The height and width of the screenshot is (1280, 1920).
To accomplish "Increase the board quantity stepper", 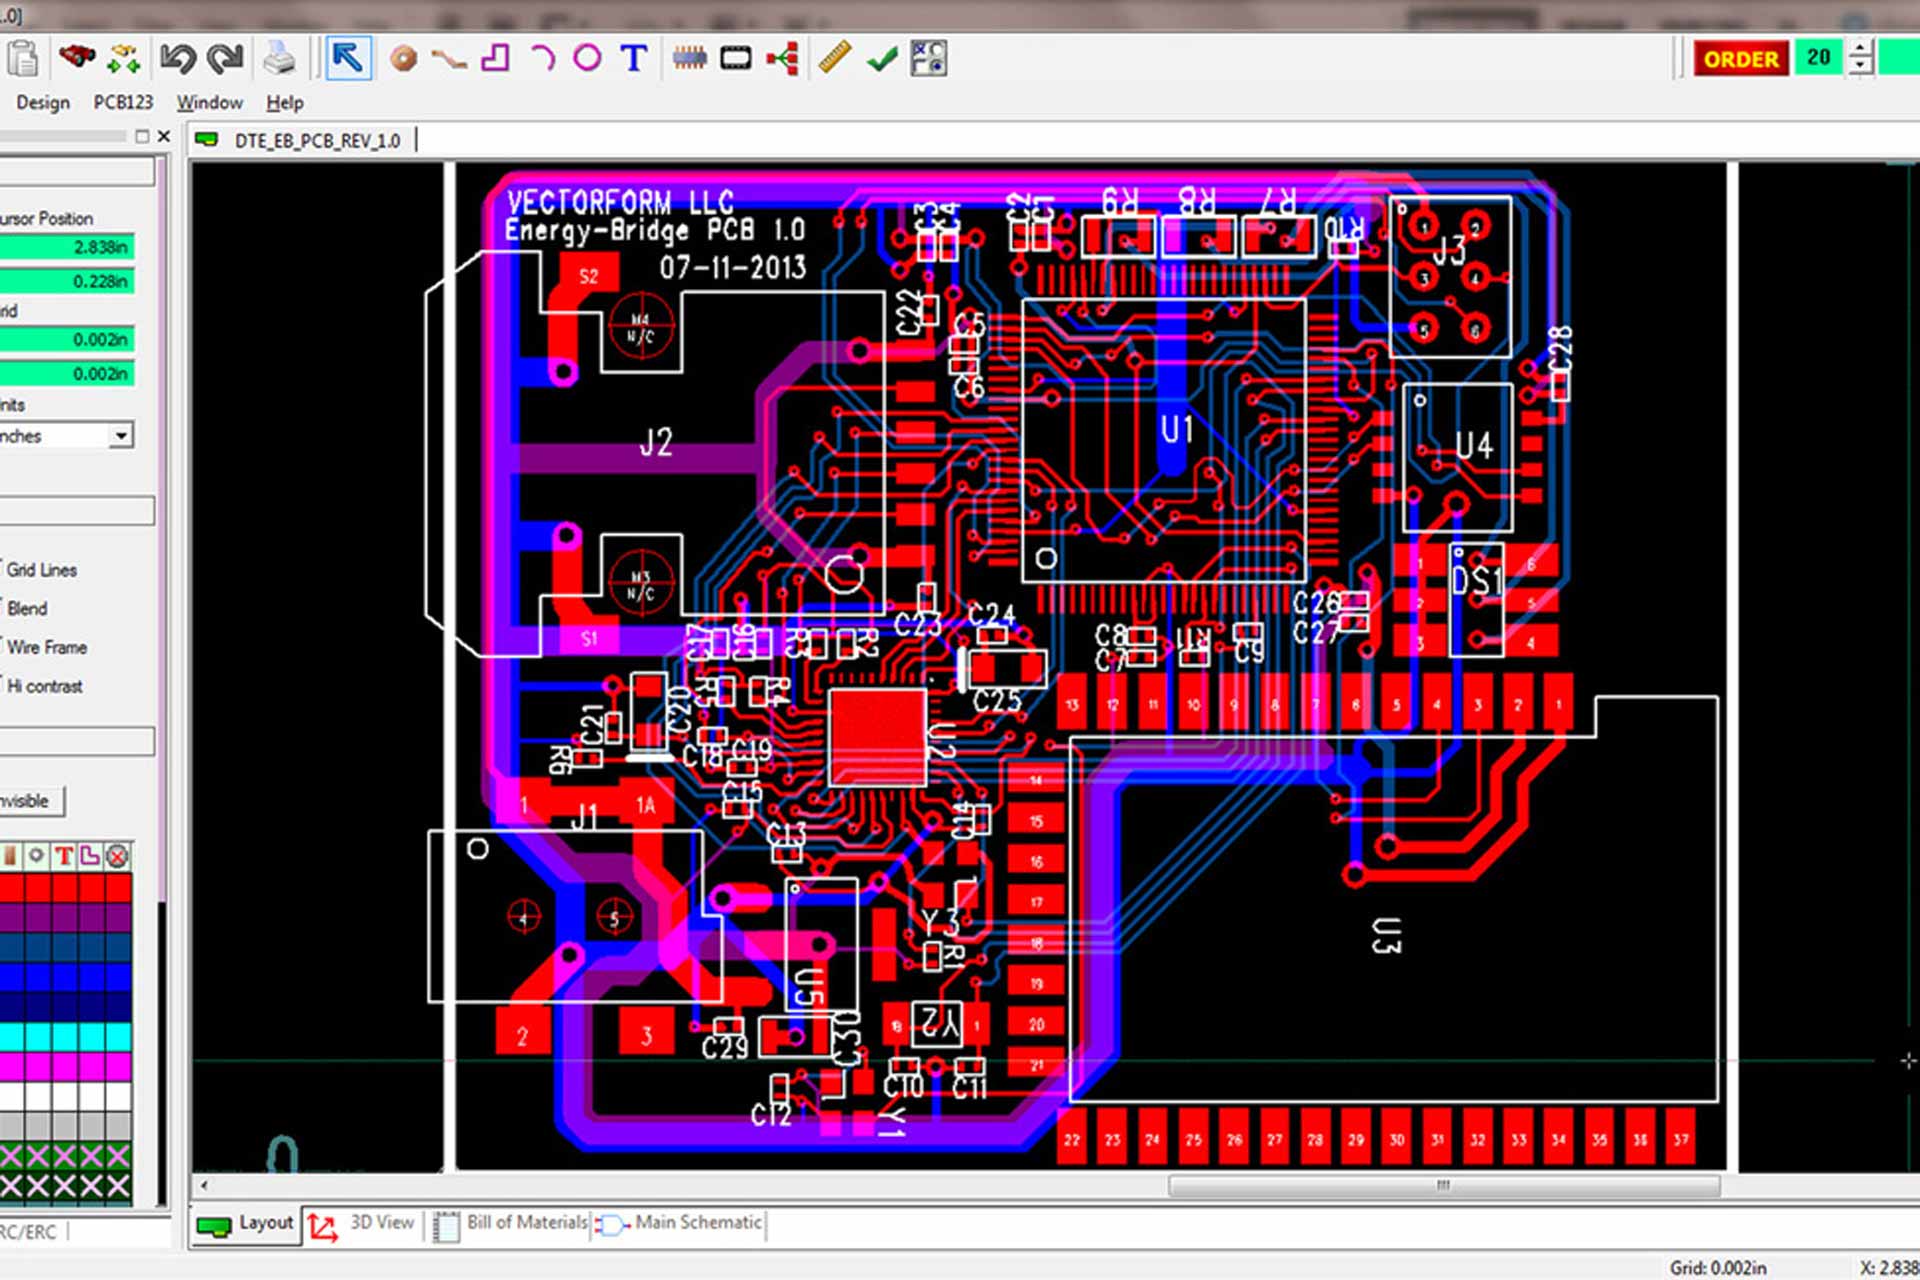I will 1860,48.
